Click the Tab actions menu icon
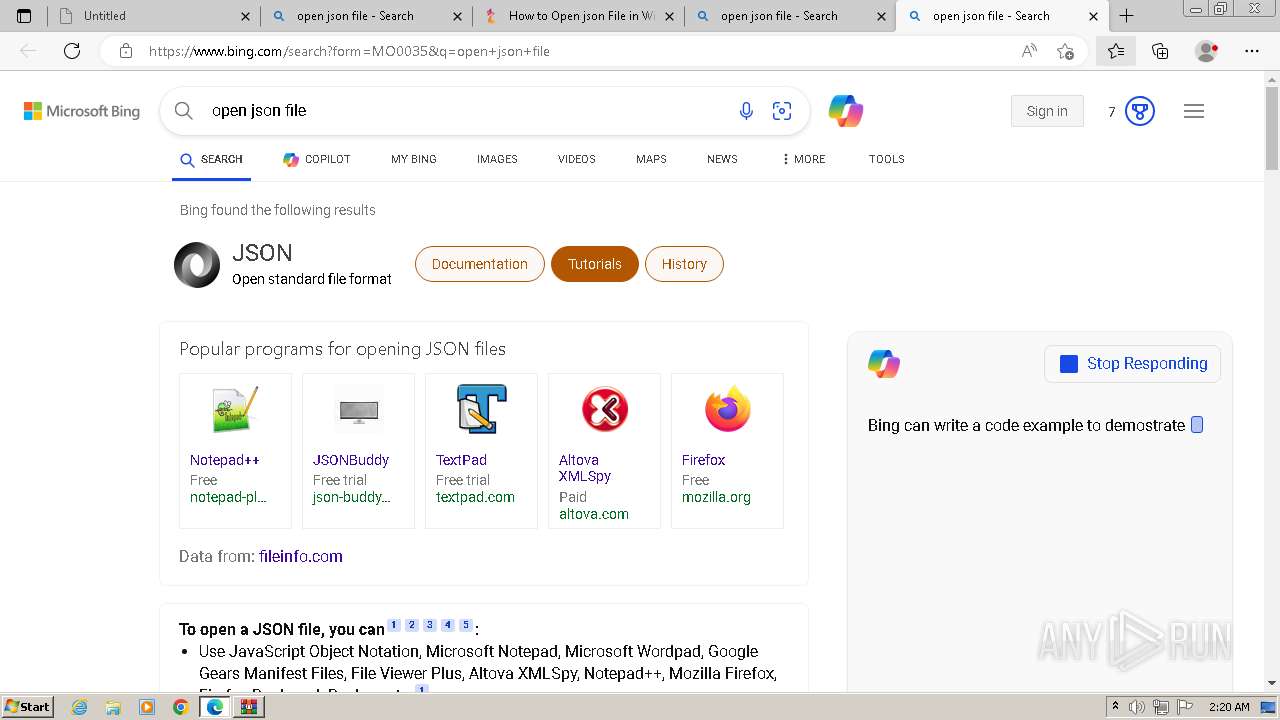1280x720 pixels. (x=24, y=16)
